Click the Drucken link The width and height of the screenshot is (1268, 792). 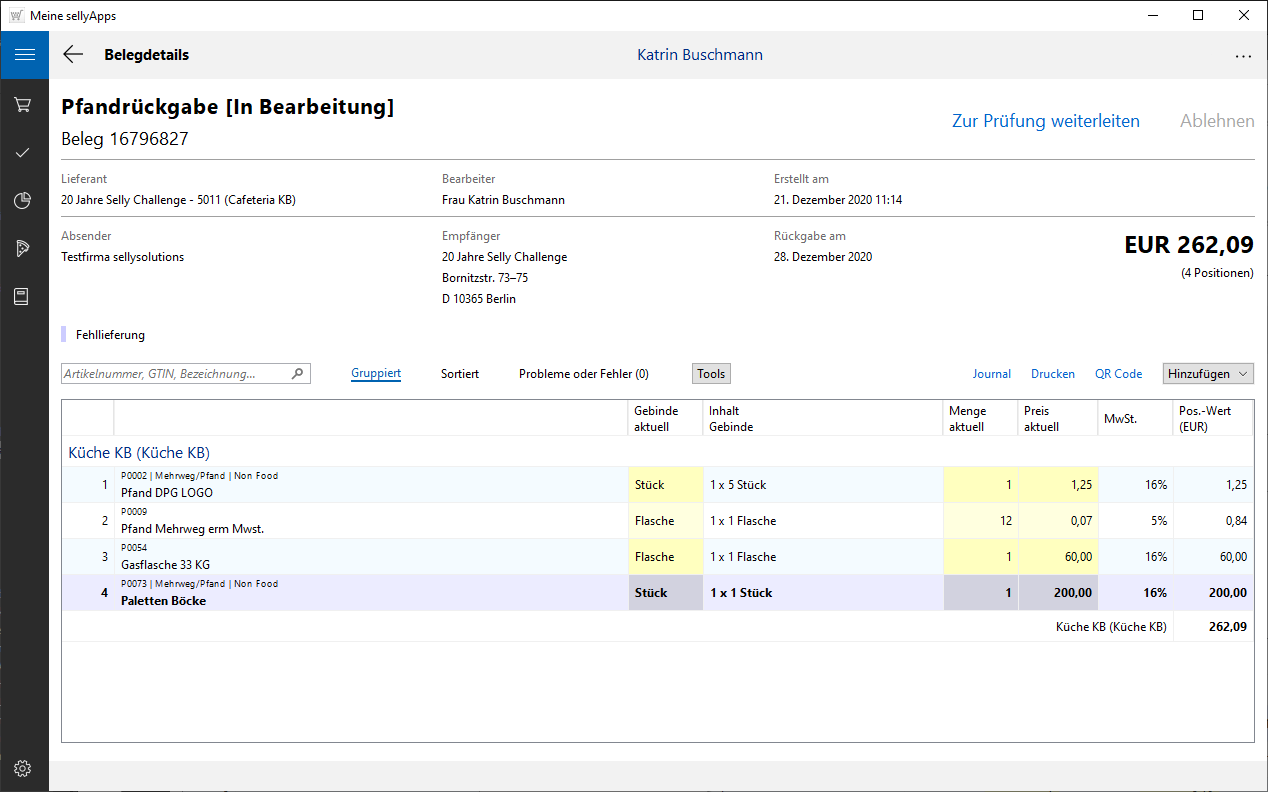pos(1052,374)
